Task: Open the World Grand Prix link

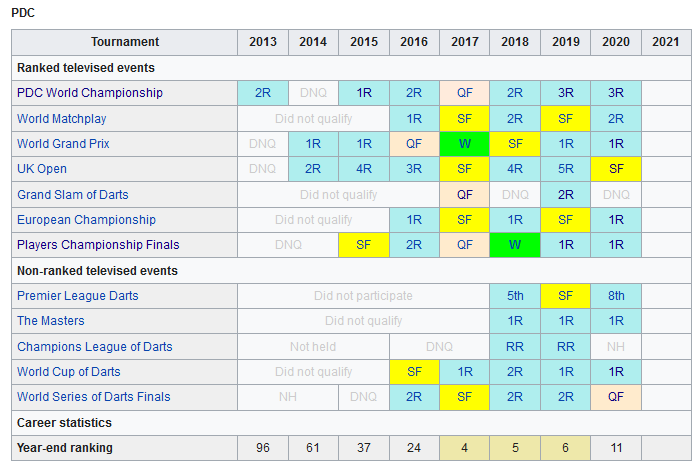Action: pyautogui.click(x=63, y=144)
